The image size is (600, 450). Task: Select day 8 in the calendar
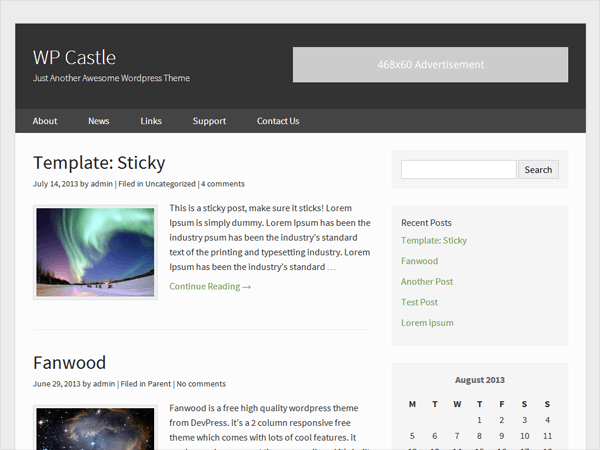[479, 436]
